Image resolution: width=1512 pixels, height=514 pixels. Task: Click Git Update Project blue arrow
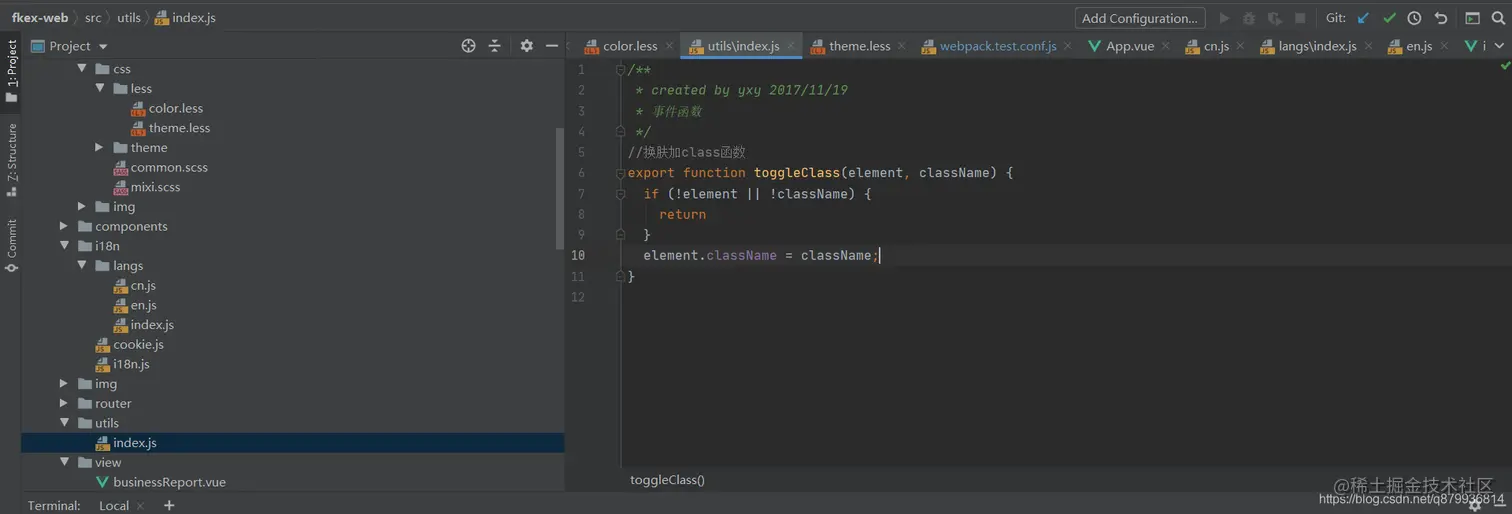coord(1363,18)
